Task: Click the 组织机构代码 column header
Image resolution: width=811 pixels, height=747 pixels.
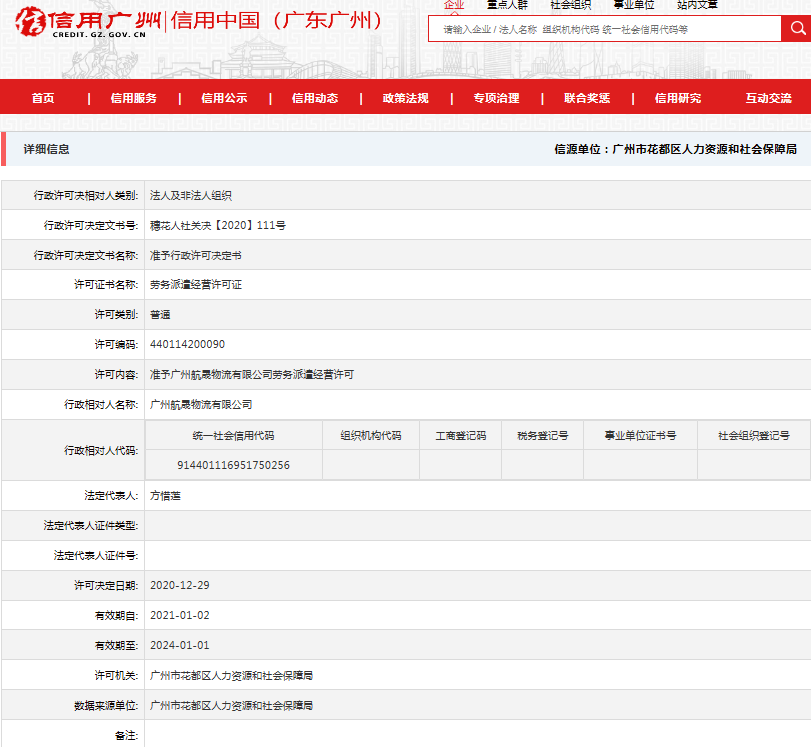Action: [x=371, y=436]
